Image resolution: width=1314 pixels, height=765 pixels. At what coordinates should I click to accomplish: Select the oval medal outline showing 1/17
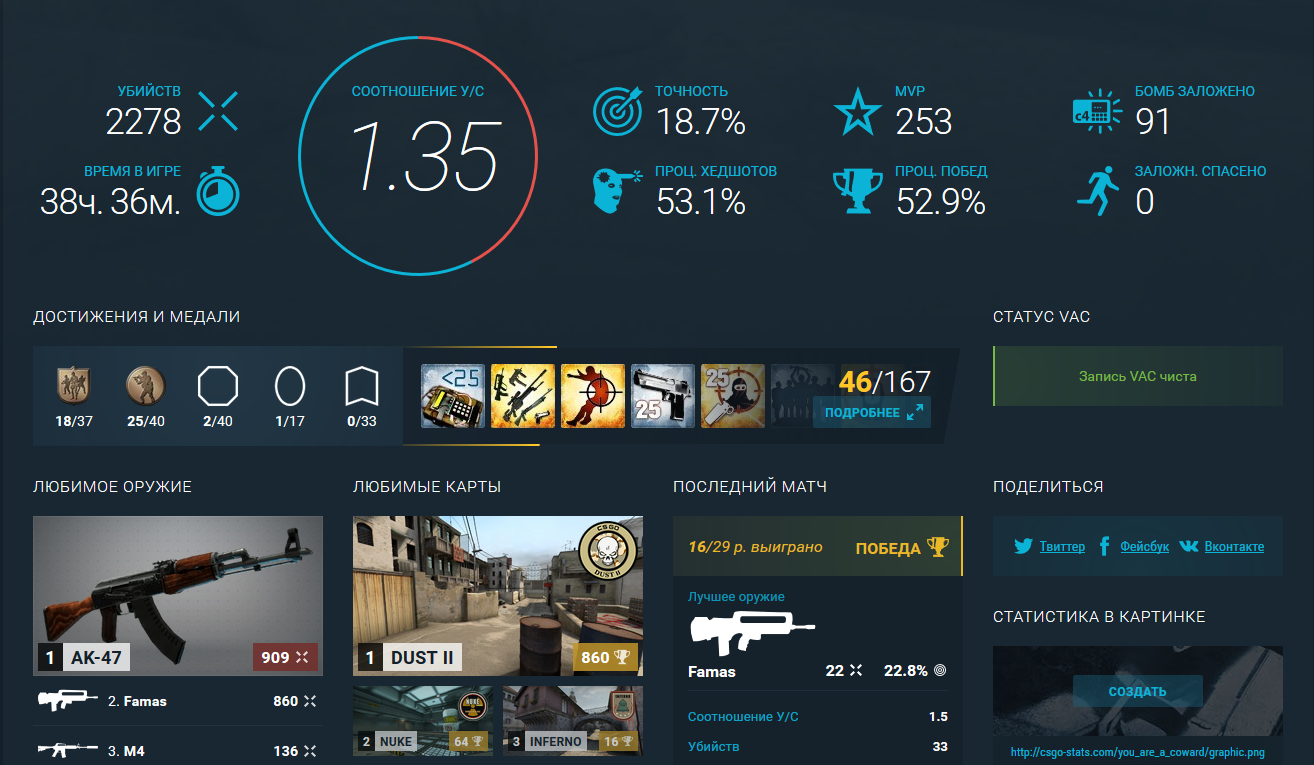click(x=290, y=384)
